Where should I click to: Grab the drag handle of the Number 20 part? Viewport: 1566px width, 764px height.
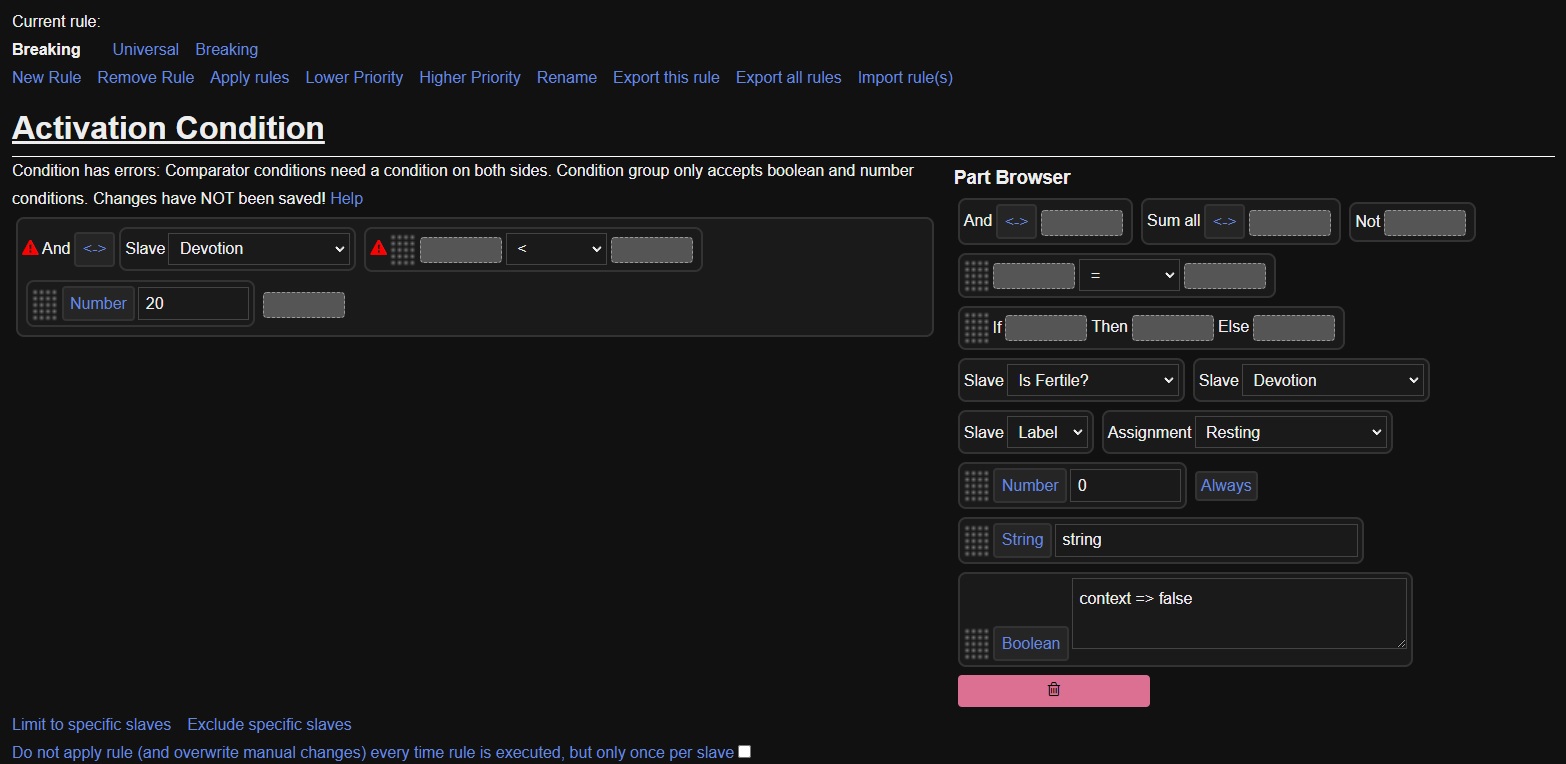44,304
